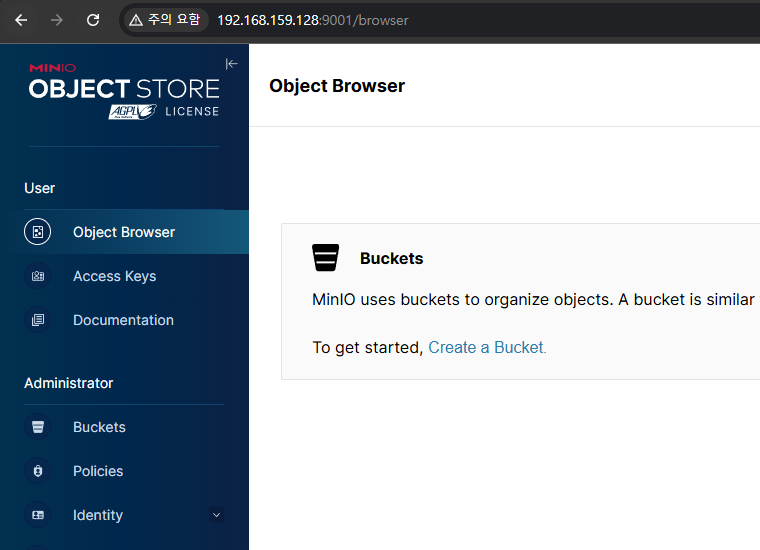Open the Access Keys menu item
760x550 pixels.
click(124, 276)
